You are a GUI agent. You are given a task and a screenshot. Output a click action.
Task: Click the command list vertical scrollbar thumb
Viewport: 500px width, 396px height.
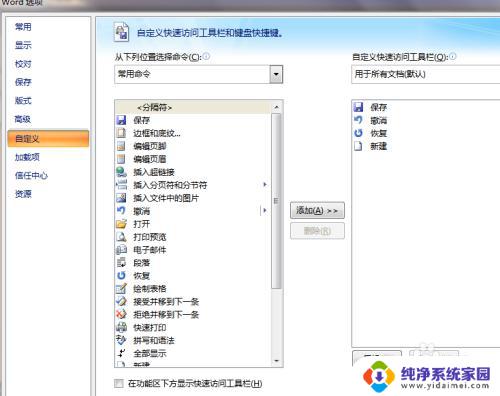(276, 201)
